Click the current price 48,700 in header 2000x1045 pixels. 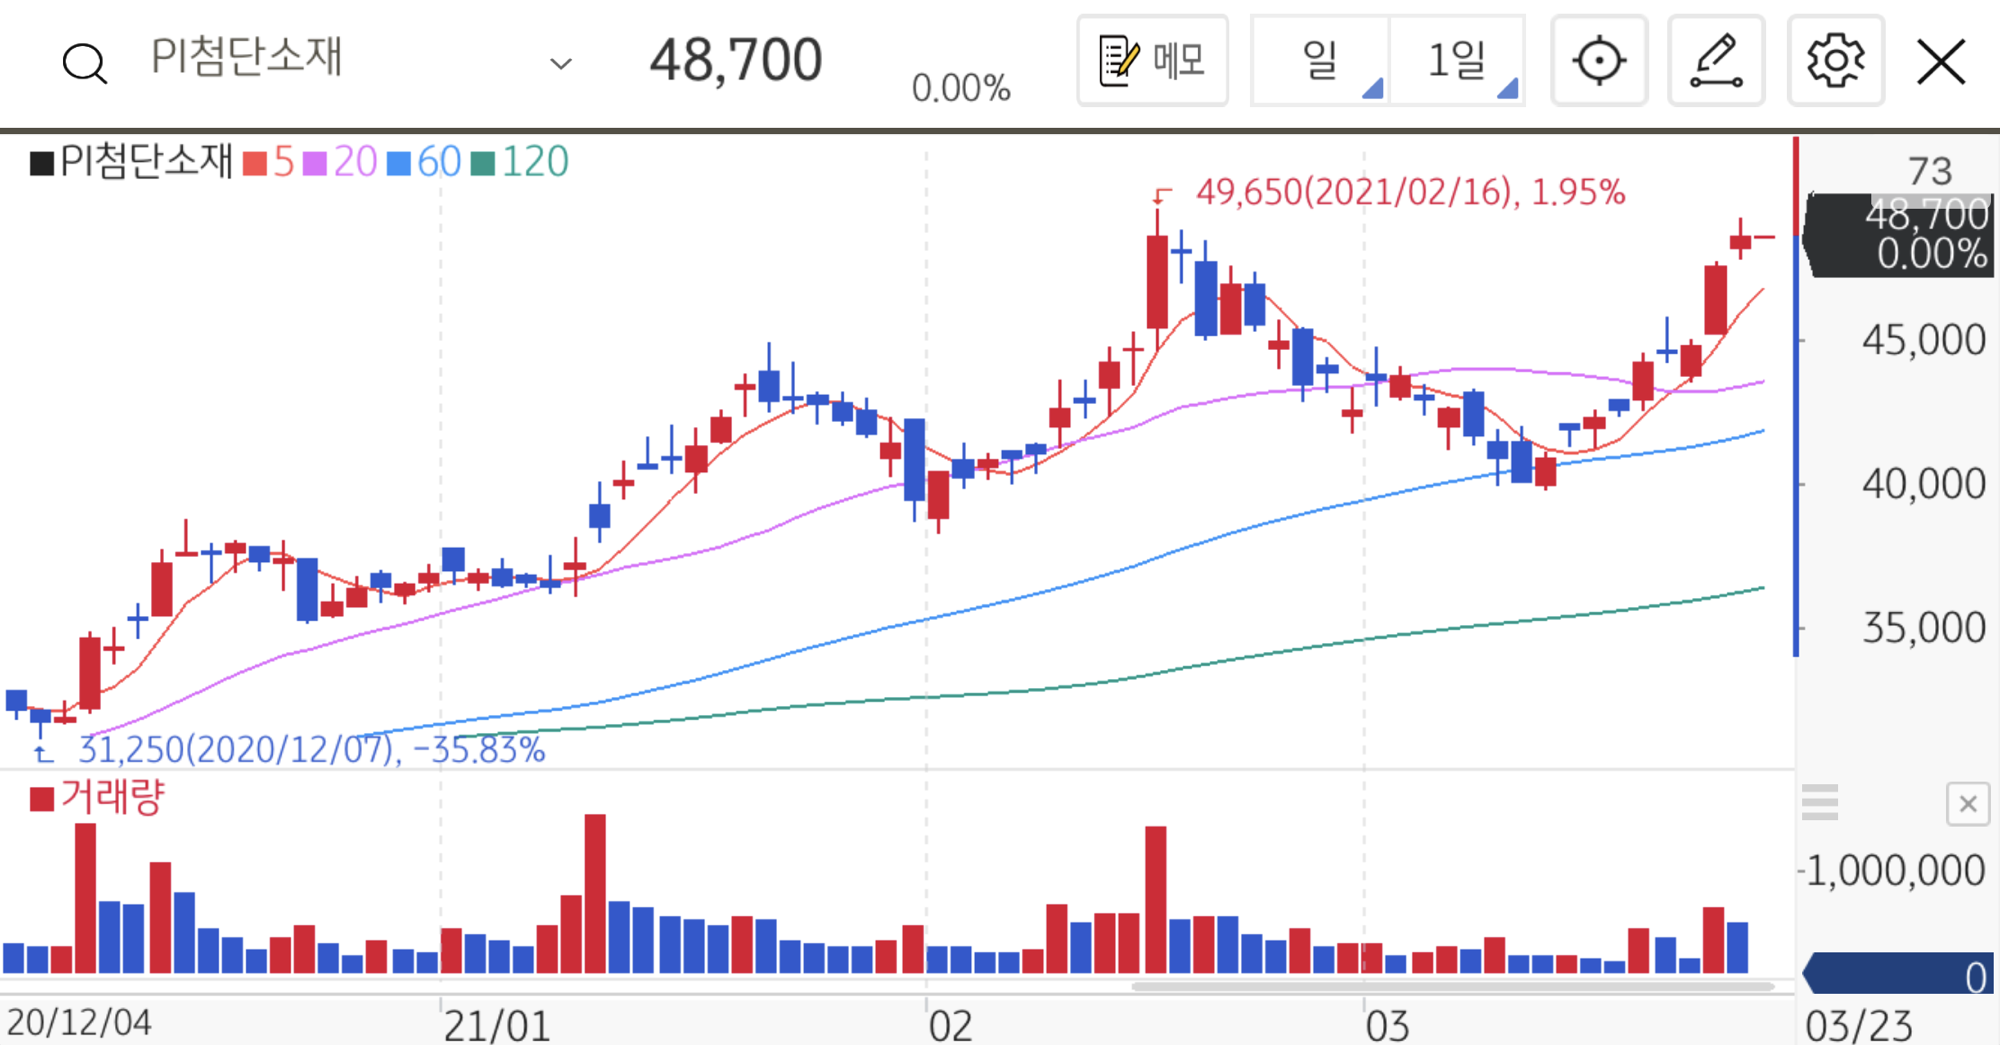736,60
